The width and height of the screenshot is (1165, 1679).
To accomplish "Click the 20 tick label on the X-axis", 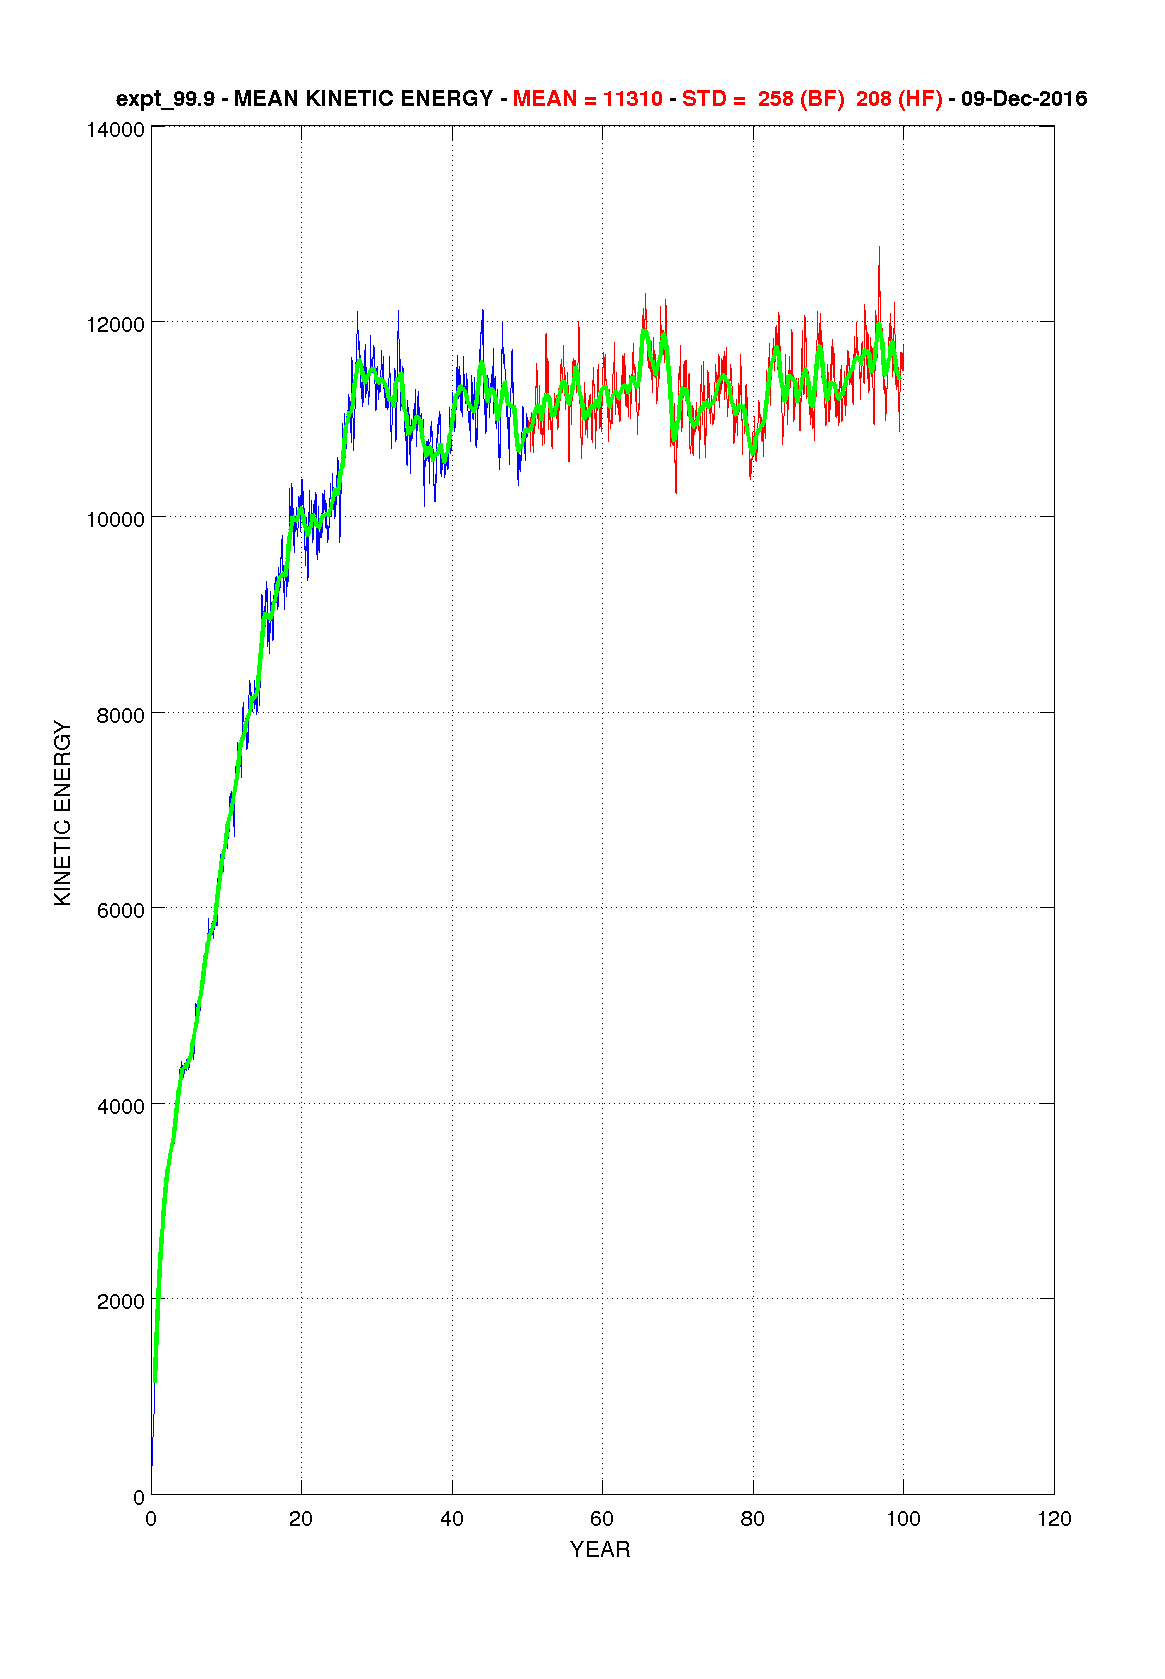I will [x=301, y=1520].
